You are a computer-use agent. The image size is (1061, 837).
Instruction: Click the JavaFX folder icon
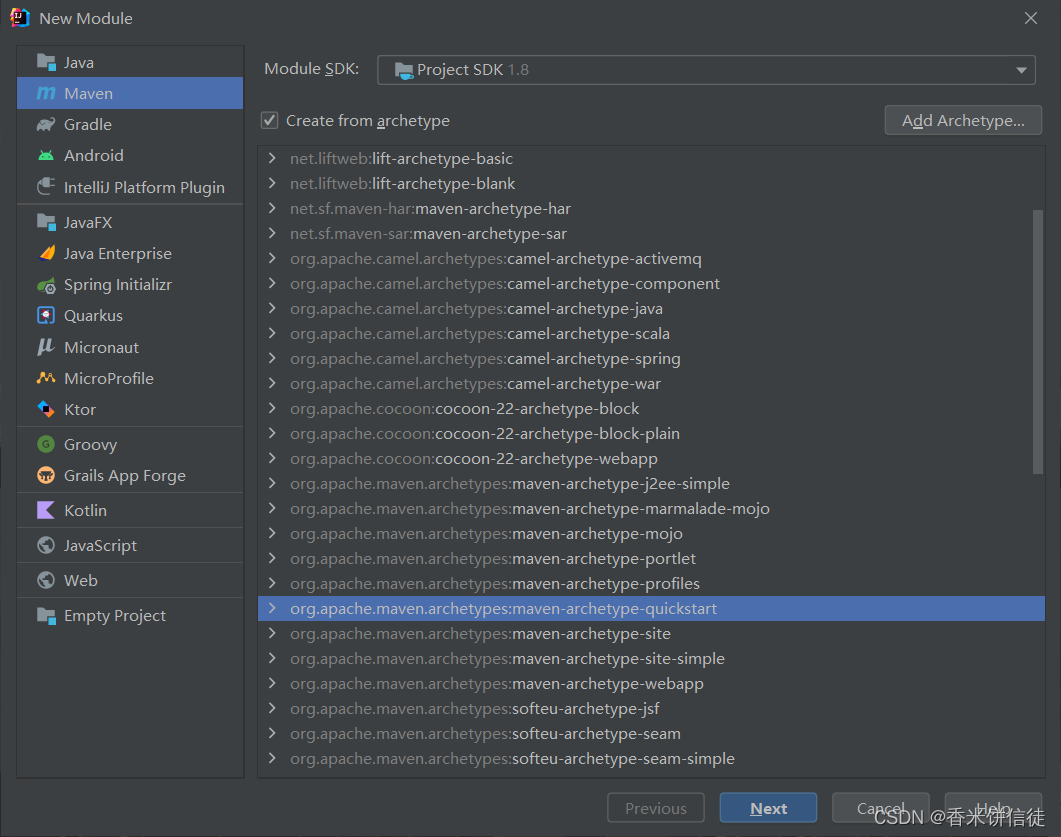[46, 222]
